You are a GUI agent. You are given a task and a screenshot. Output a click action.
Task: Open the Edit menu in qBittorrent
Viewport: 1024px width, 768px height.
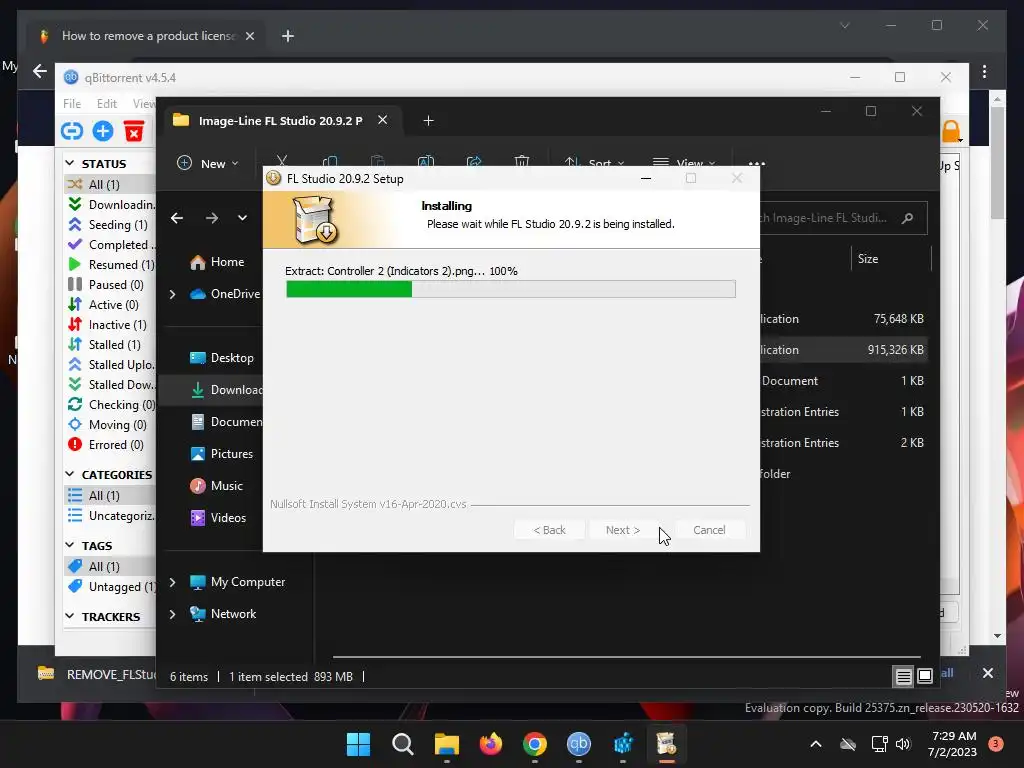click(x=106, y=103)
